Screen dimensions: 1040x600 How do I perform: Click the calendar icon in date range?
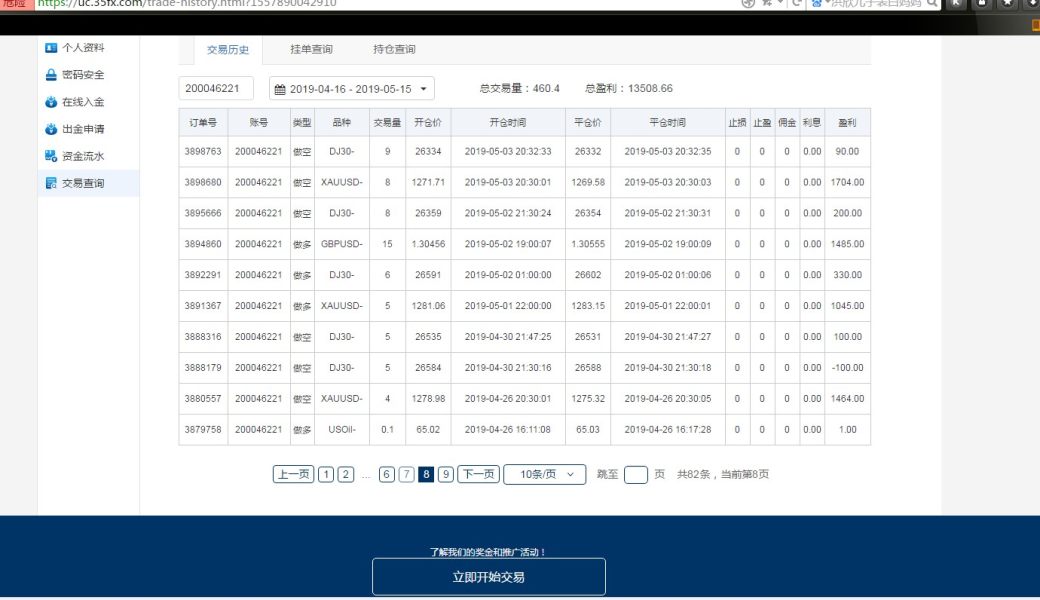point(280,89)
